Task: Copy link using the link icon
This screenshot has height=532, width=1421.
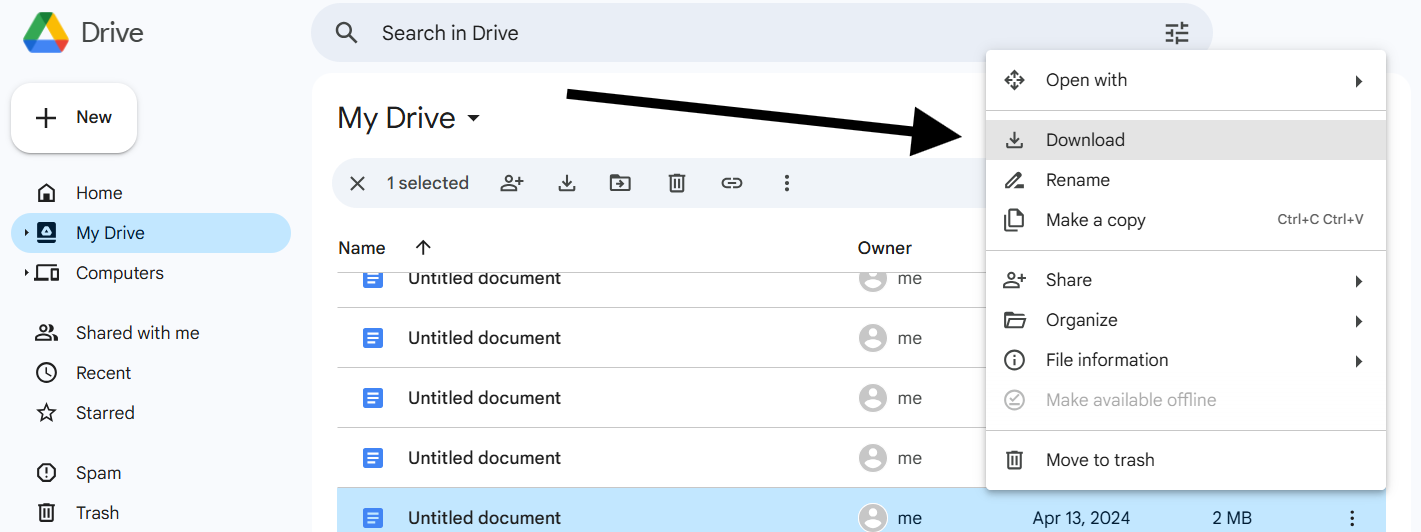Action: (x=732, y=183)
